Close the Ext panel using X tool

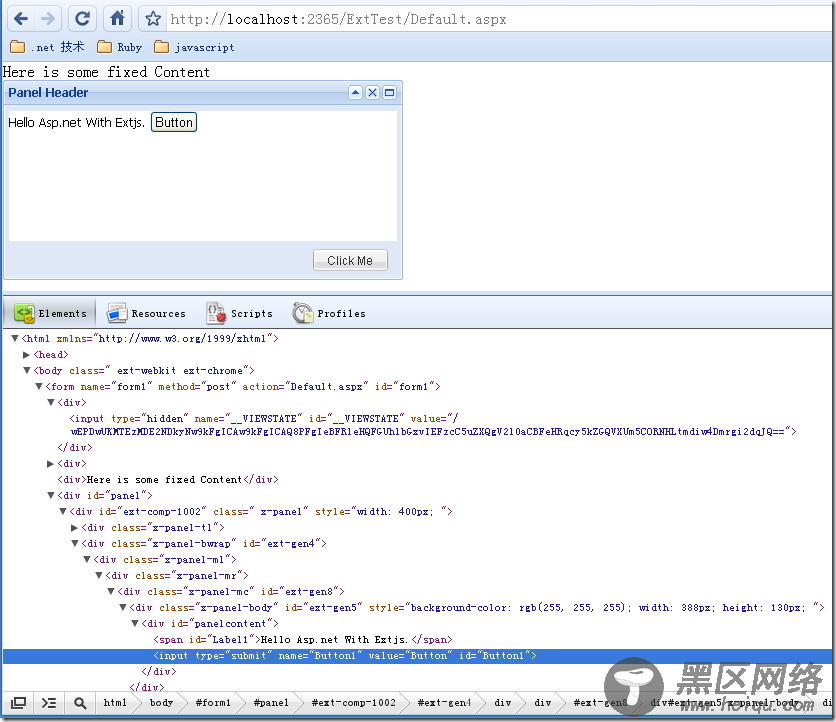pyautogui.click(x=372, y=93)
